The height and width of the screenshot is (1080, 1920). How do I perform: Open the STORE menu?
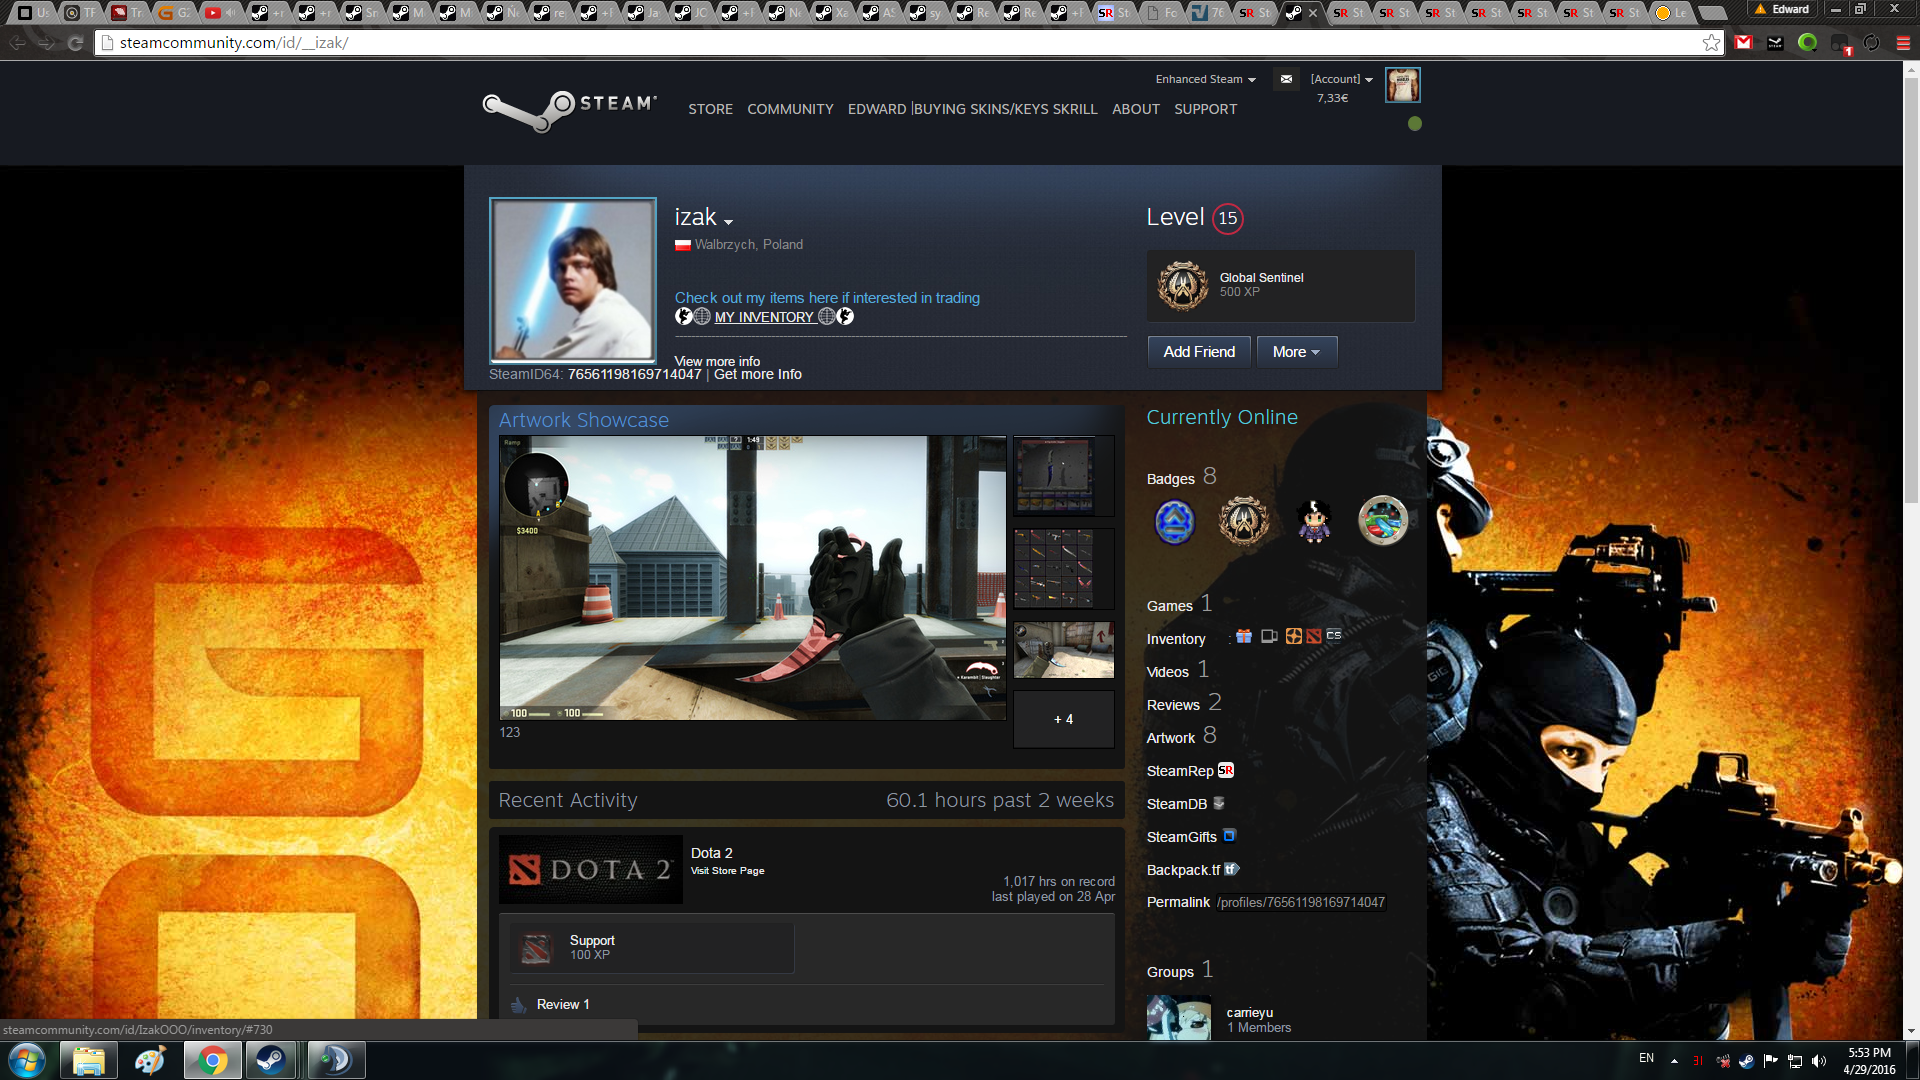(x=710, y=109)
